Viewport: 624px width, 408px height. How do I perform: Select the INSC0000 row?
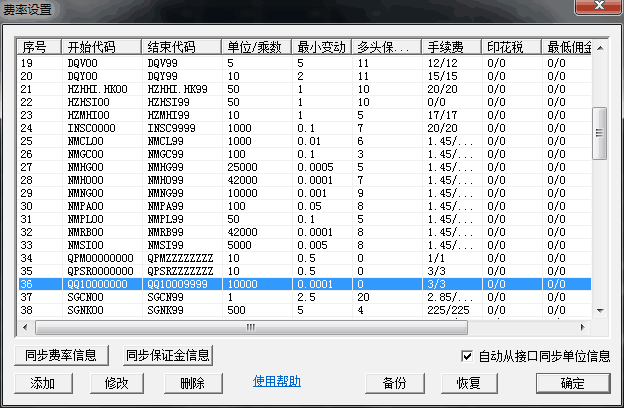click(305, 128)
